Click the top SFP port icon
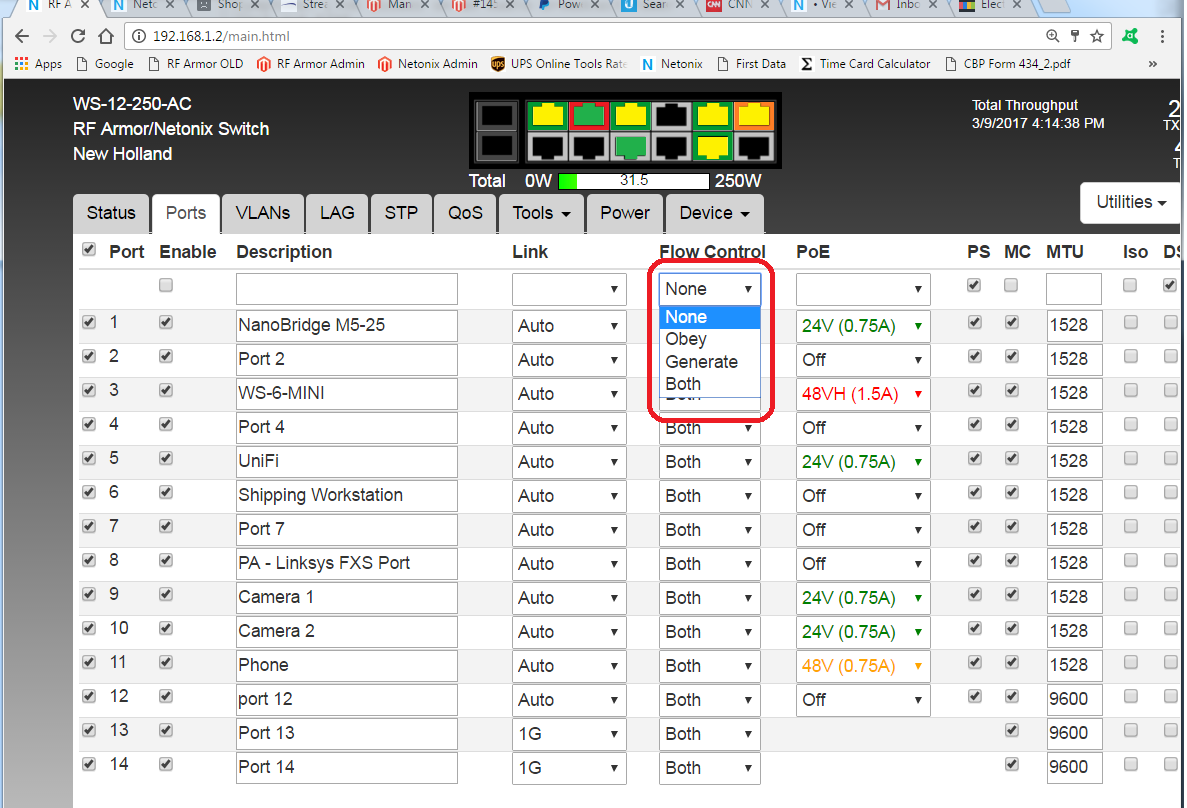Viewport: 1187px width, 808px height. click(494, 116)
